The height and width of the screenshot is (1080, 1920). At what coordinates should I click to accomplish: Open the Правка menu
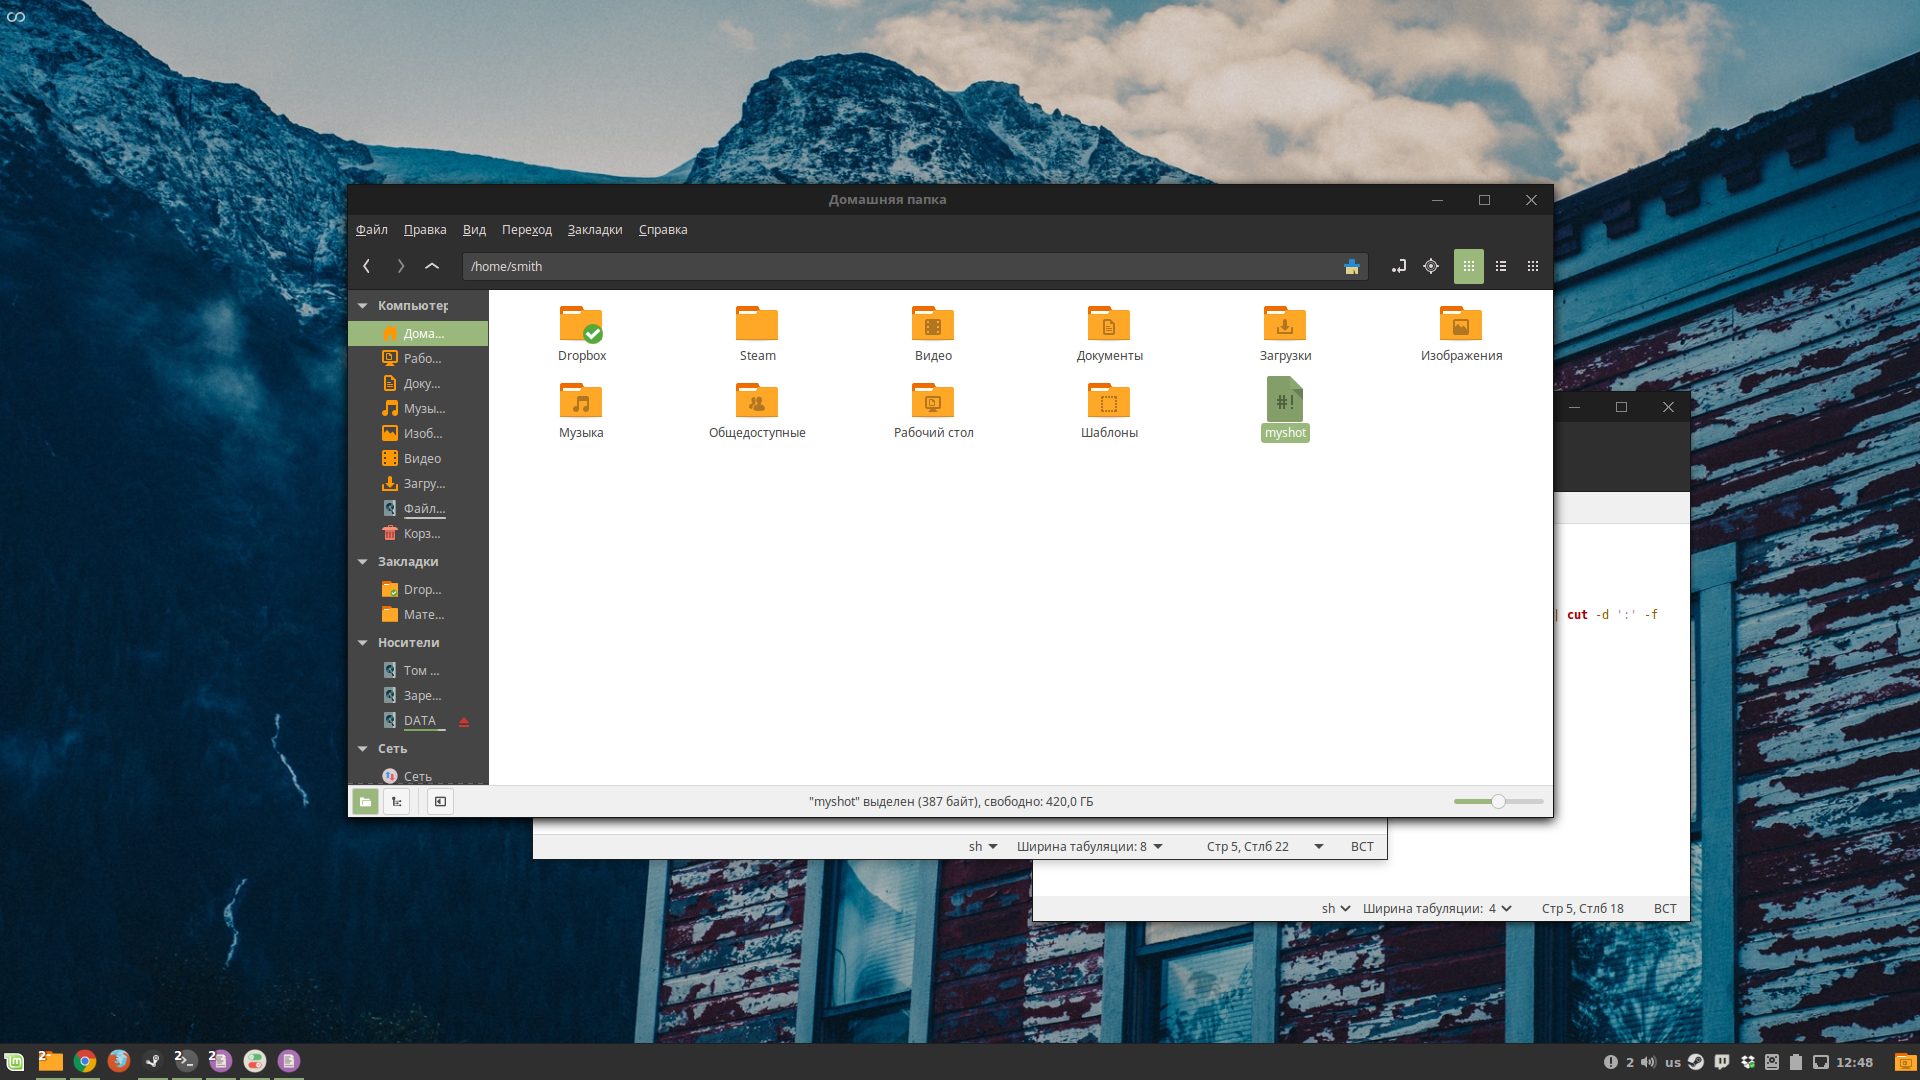click(425, 230)
